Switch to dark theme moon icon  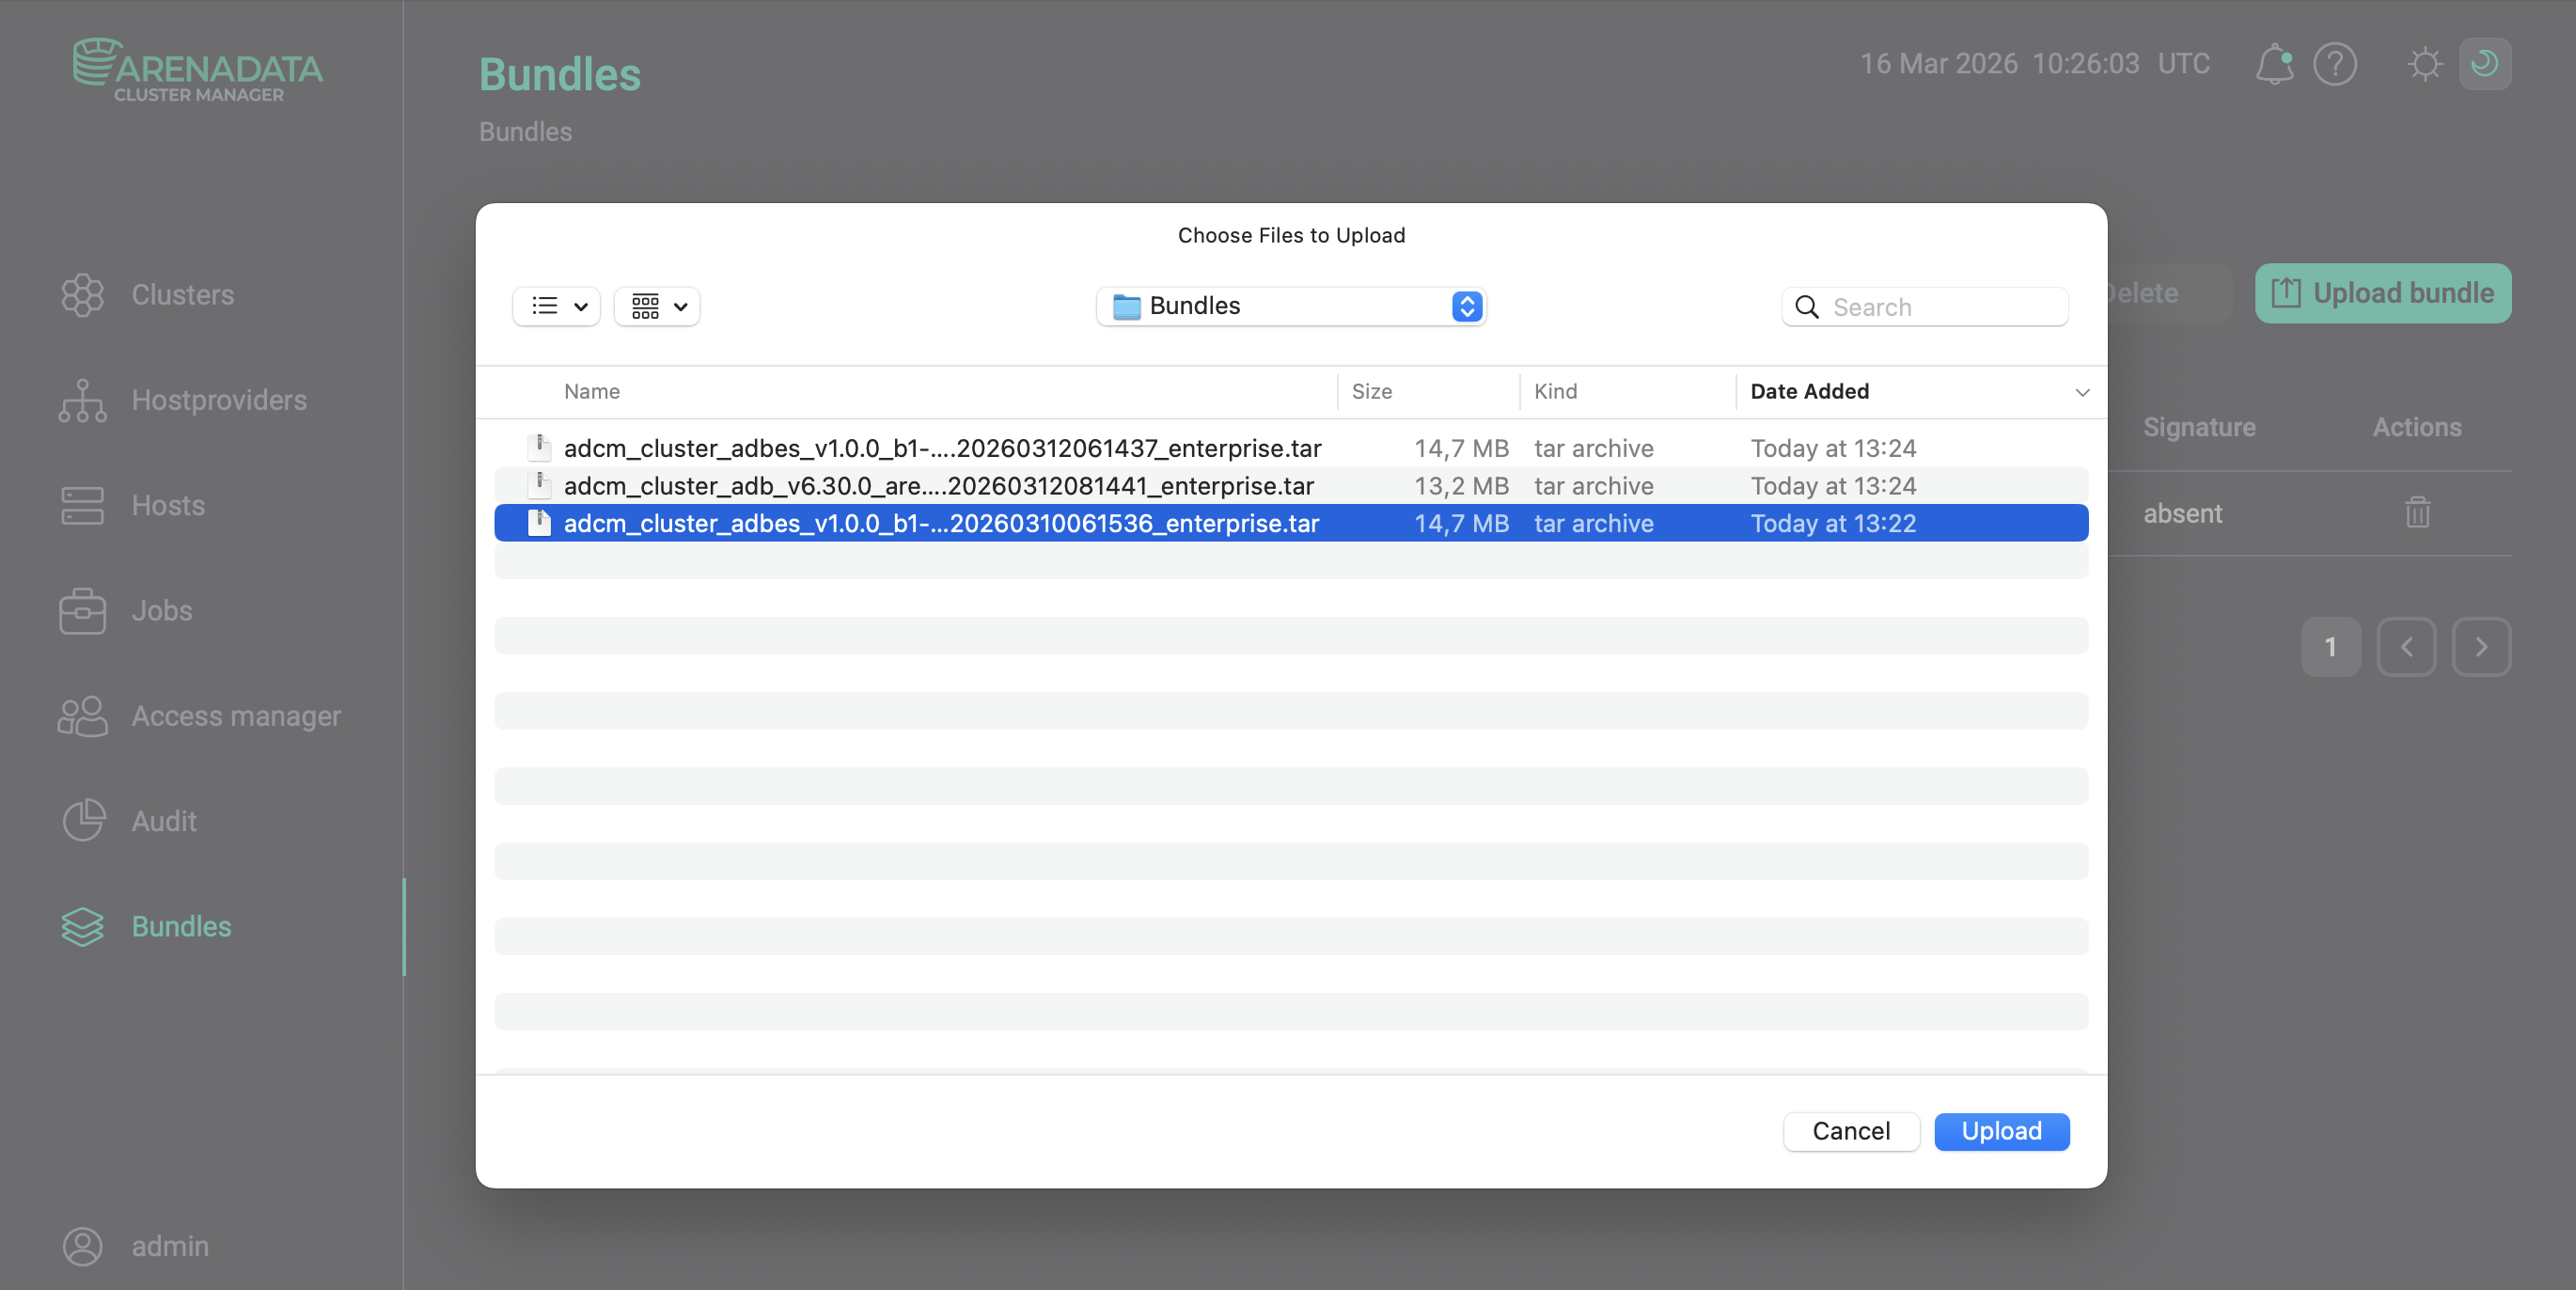(2485, 64)
